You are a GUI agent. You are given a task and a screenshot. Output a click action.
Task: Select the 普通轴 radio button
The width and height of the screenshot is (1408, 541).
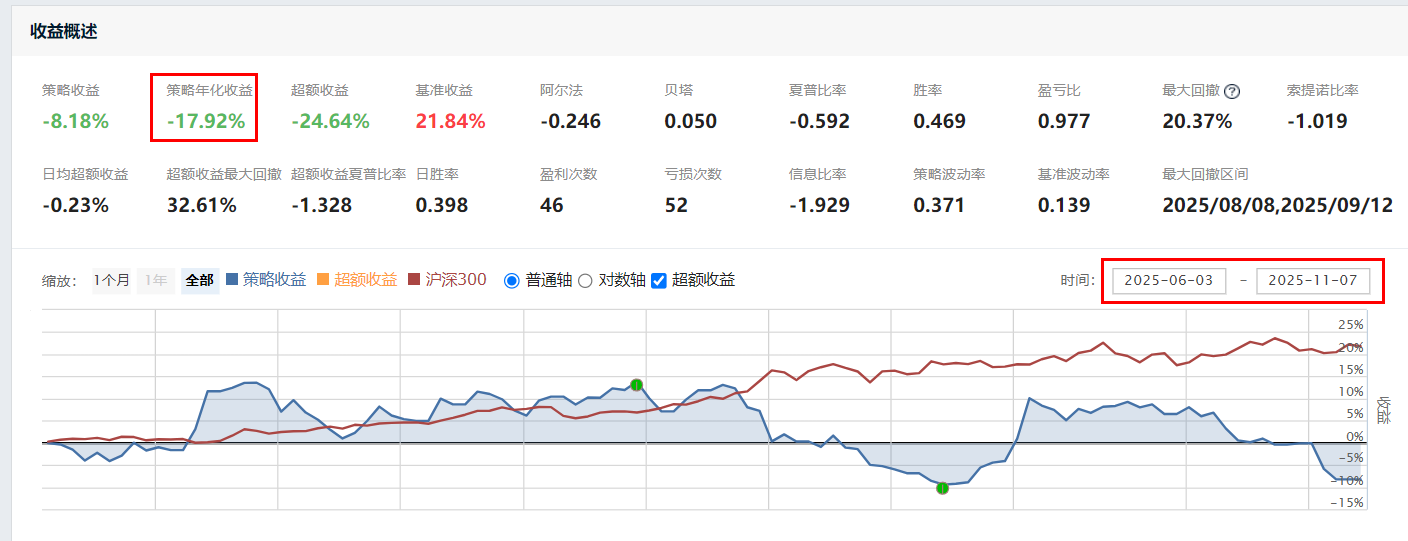pyautogui.click(x=512, y=281)
